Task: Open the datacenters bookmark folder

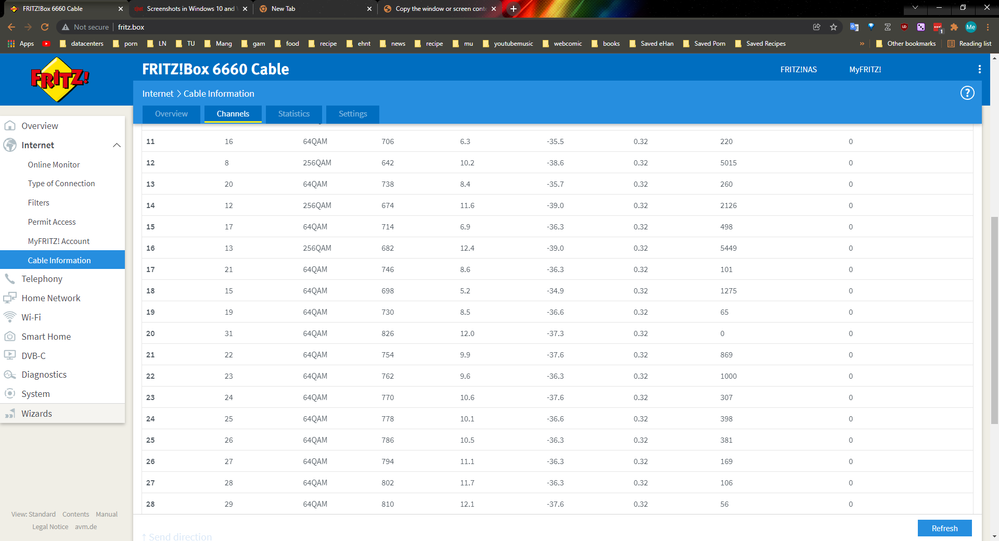Action: 82,43
